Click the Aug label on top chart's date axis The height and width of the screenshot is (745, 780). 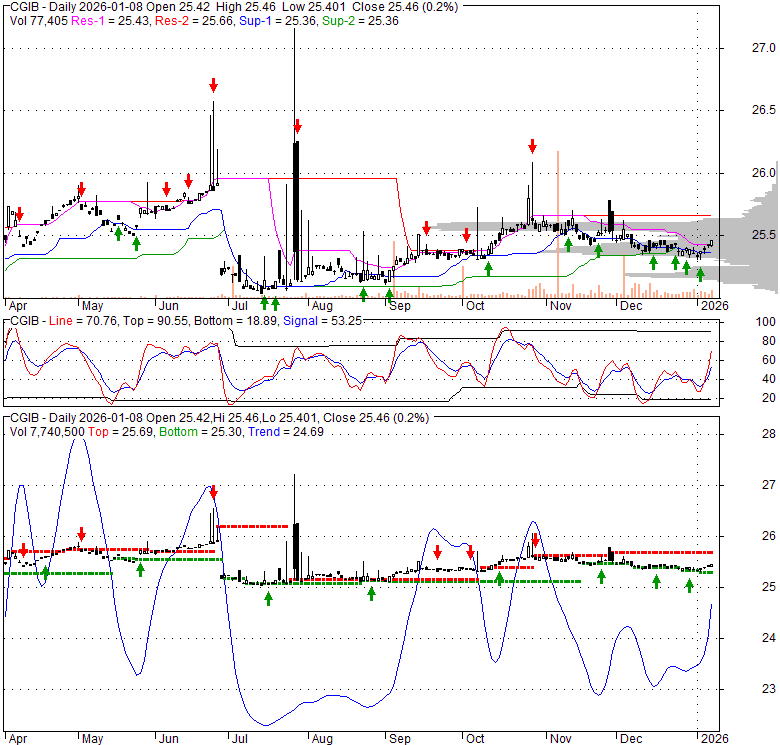click(x=322, y=305)
